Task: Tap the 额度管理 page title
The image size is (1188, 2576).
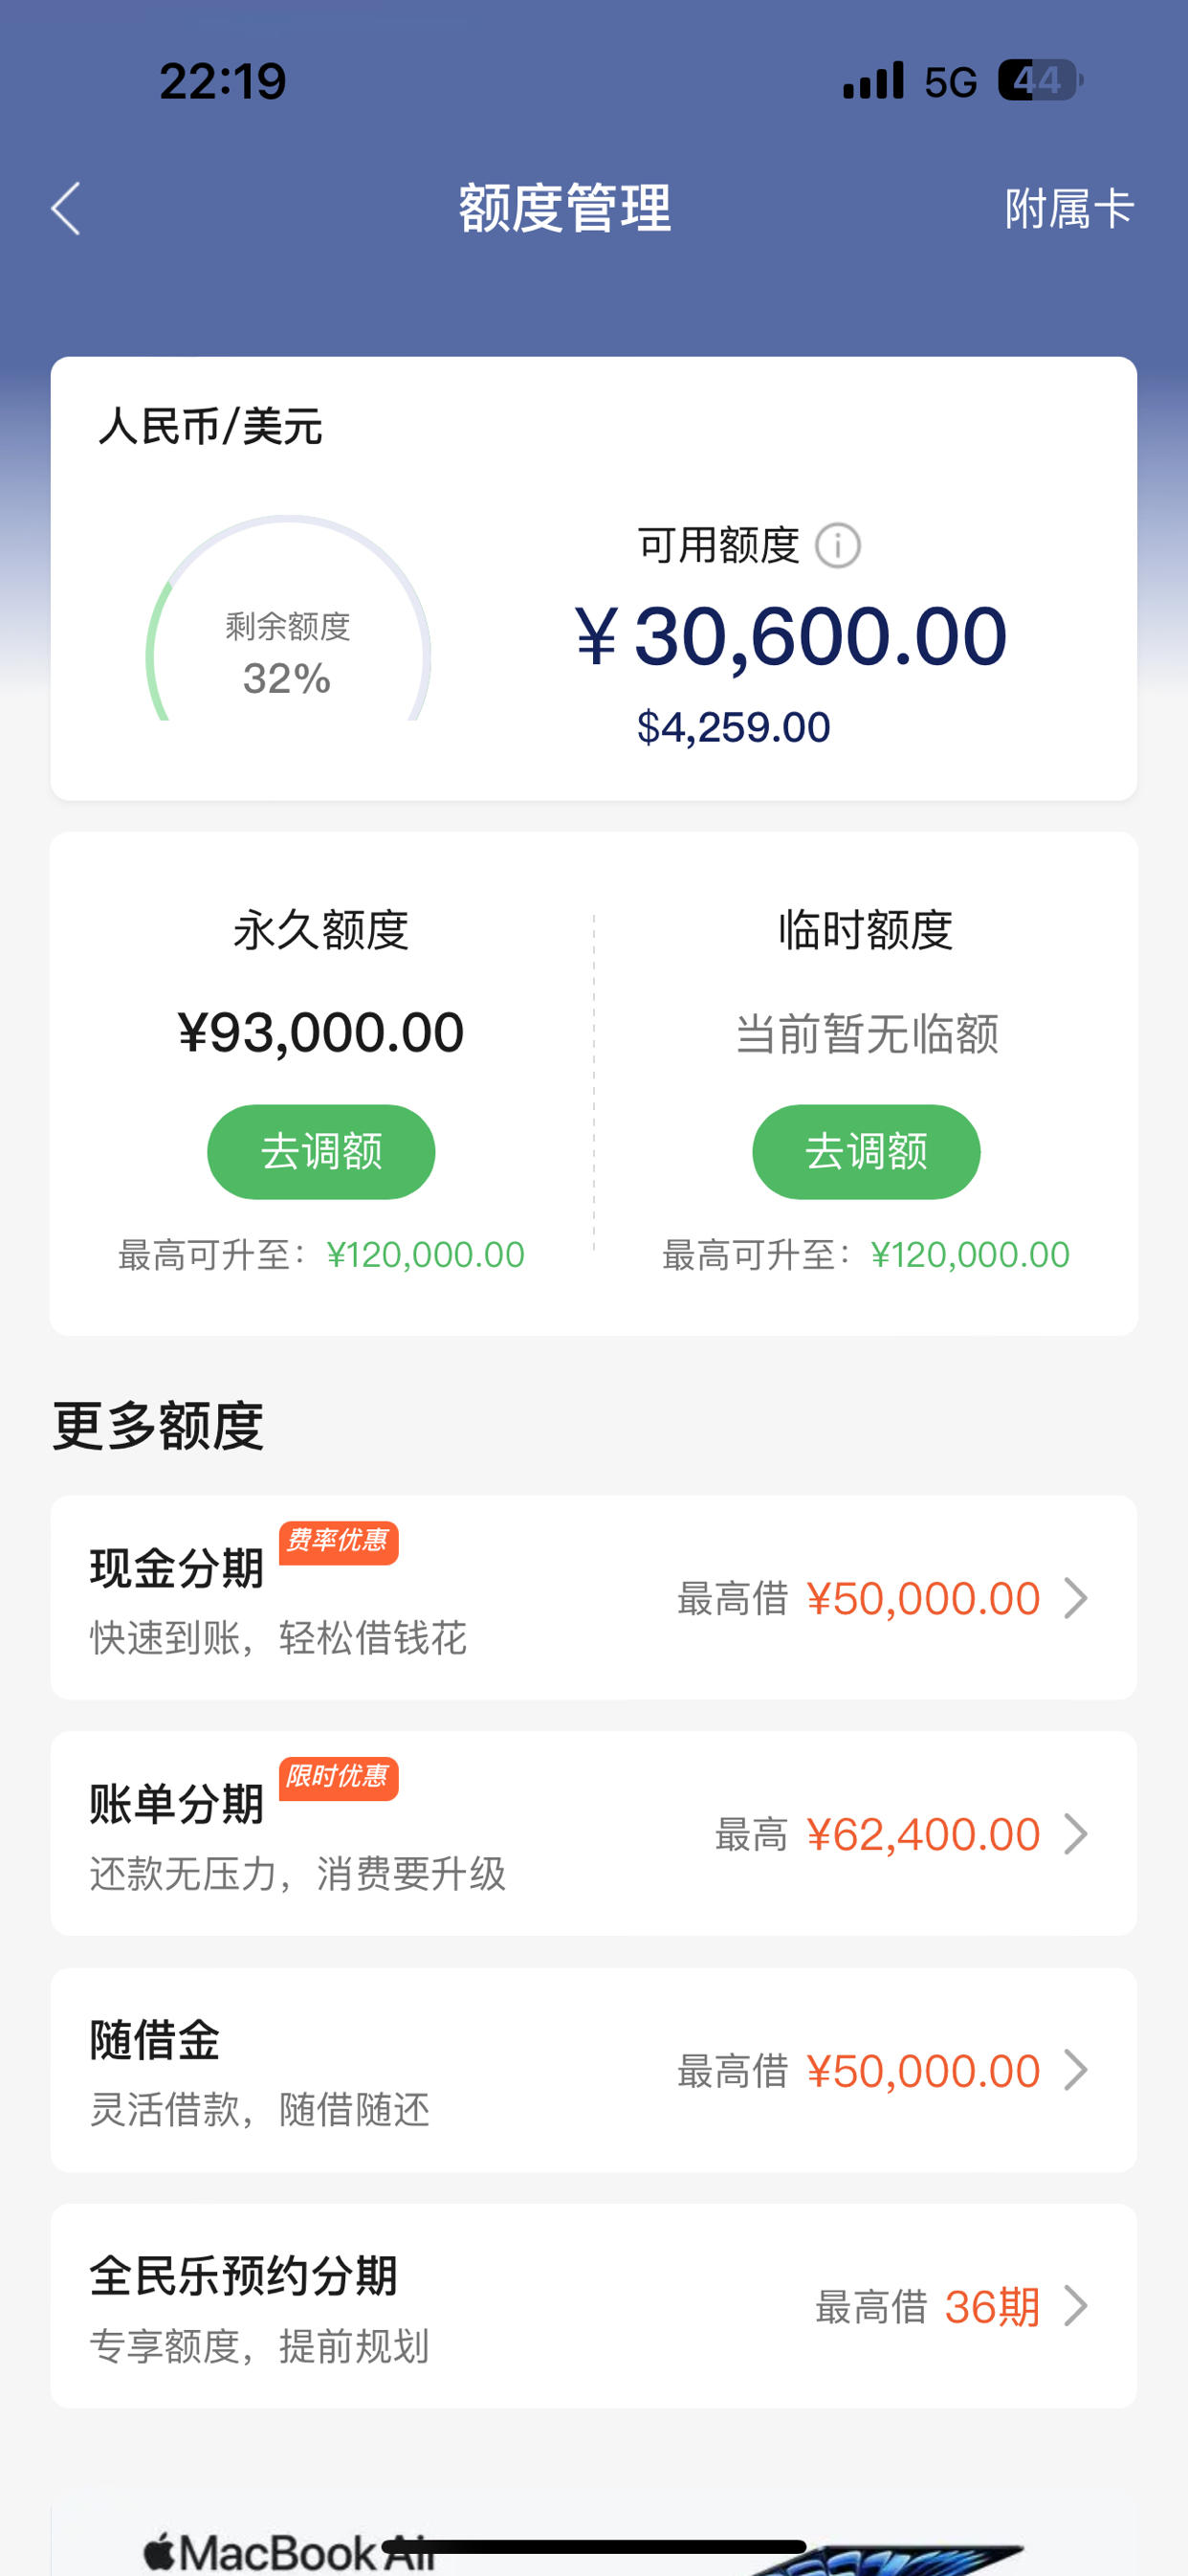Action: [565, 209]
